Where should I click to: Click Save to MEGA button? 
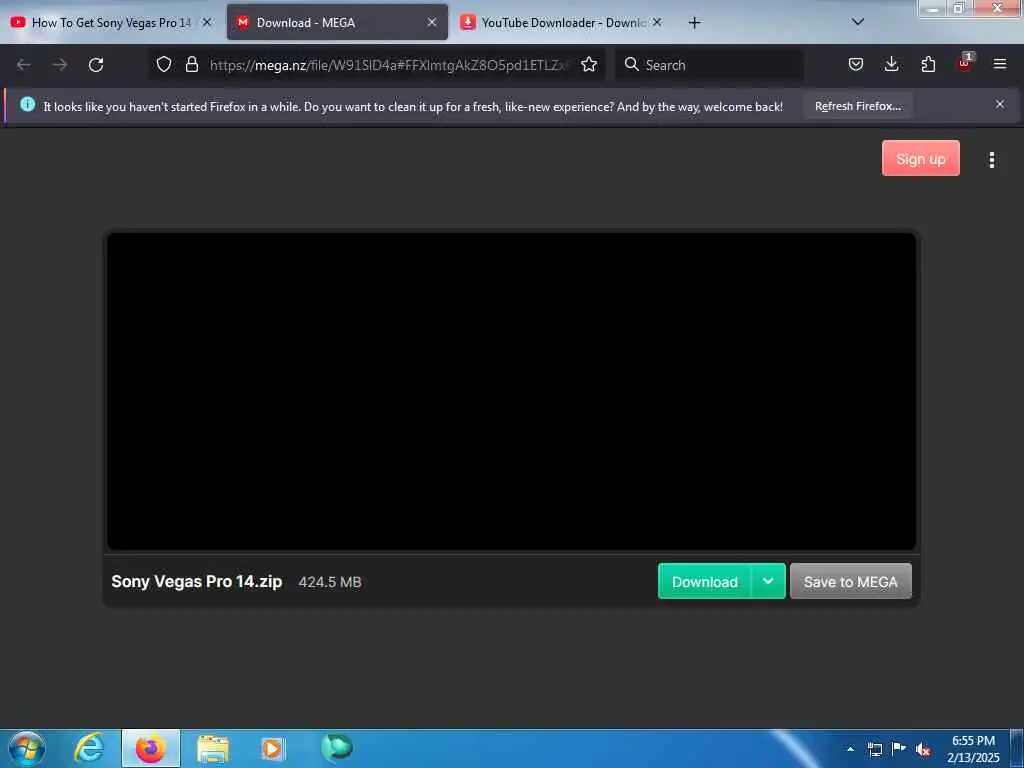(850, 581)
